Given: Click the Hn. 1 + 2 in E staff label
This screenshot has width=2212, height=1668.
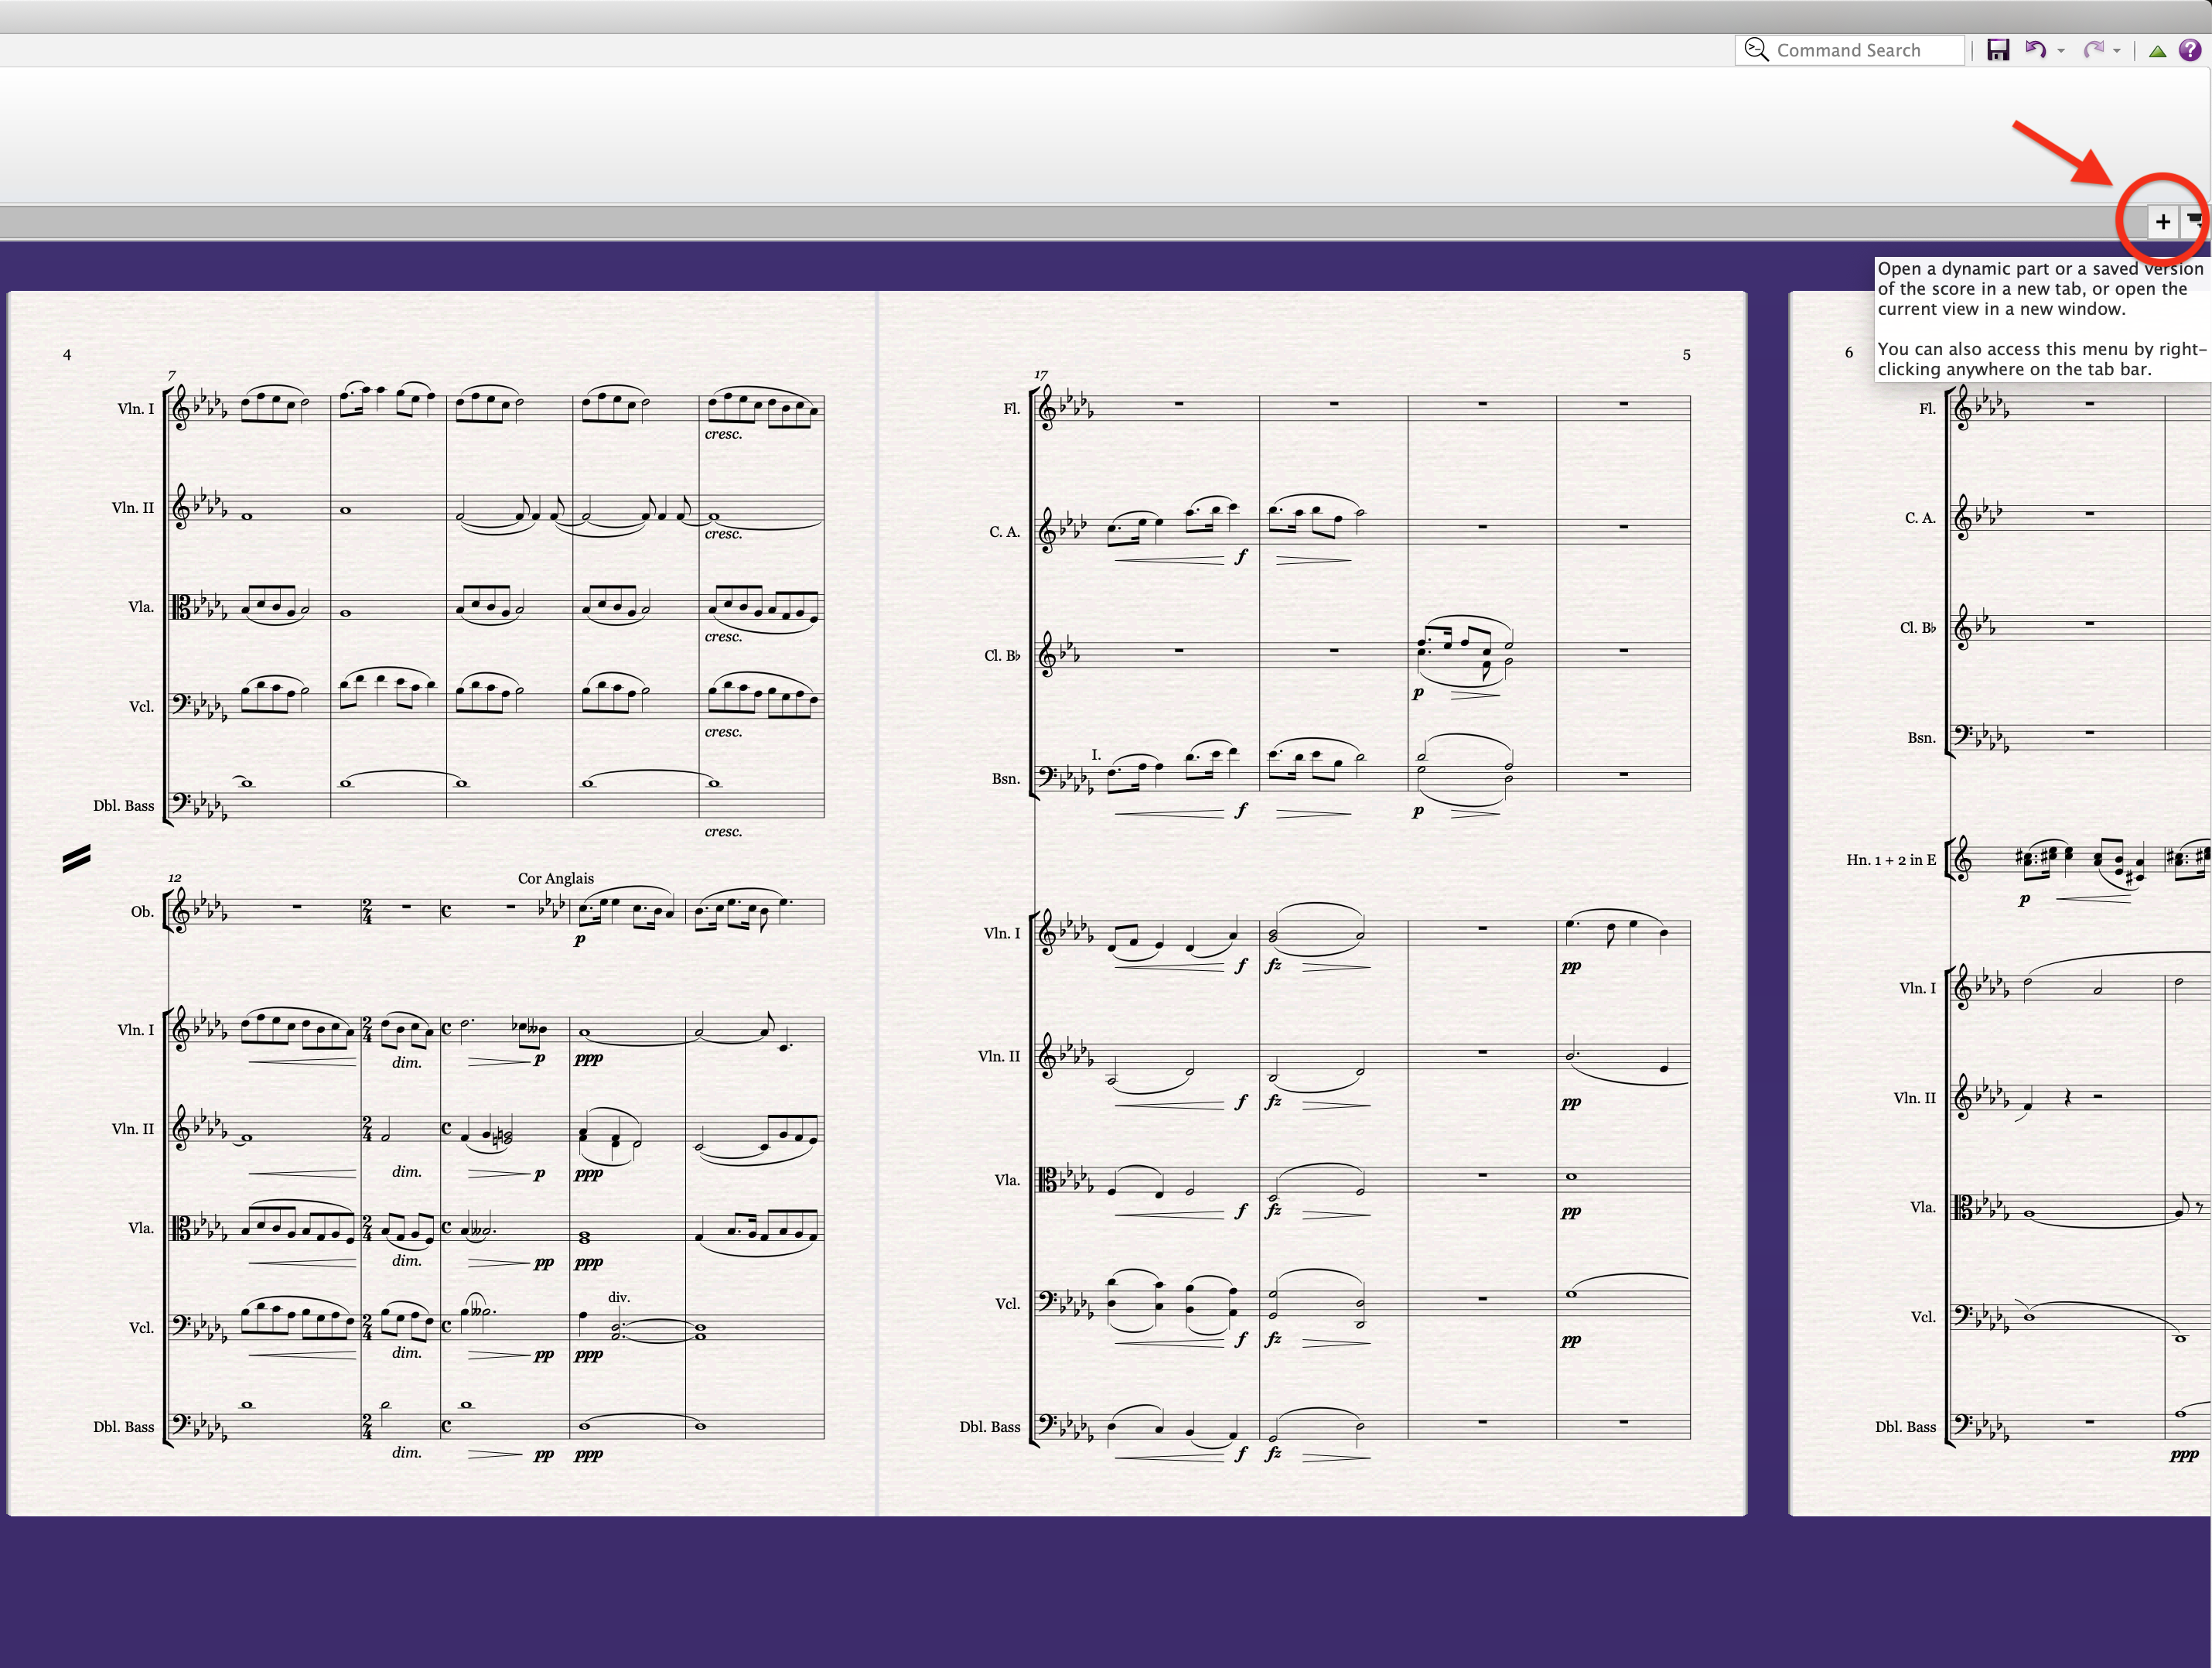Looking at the screenshot, I should click(1890, 860).
